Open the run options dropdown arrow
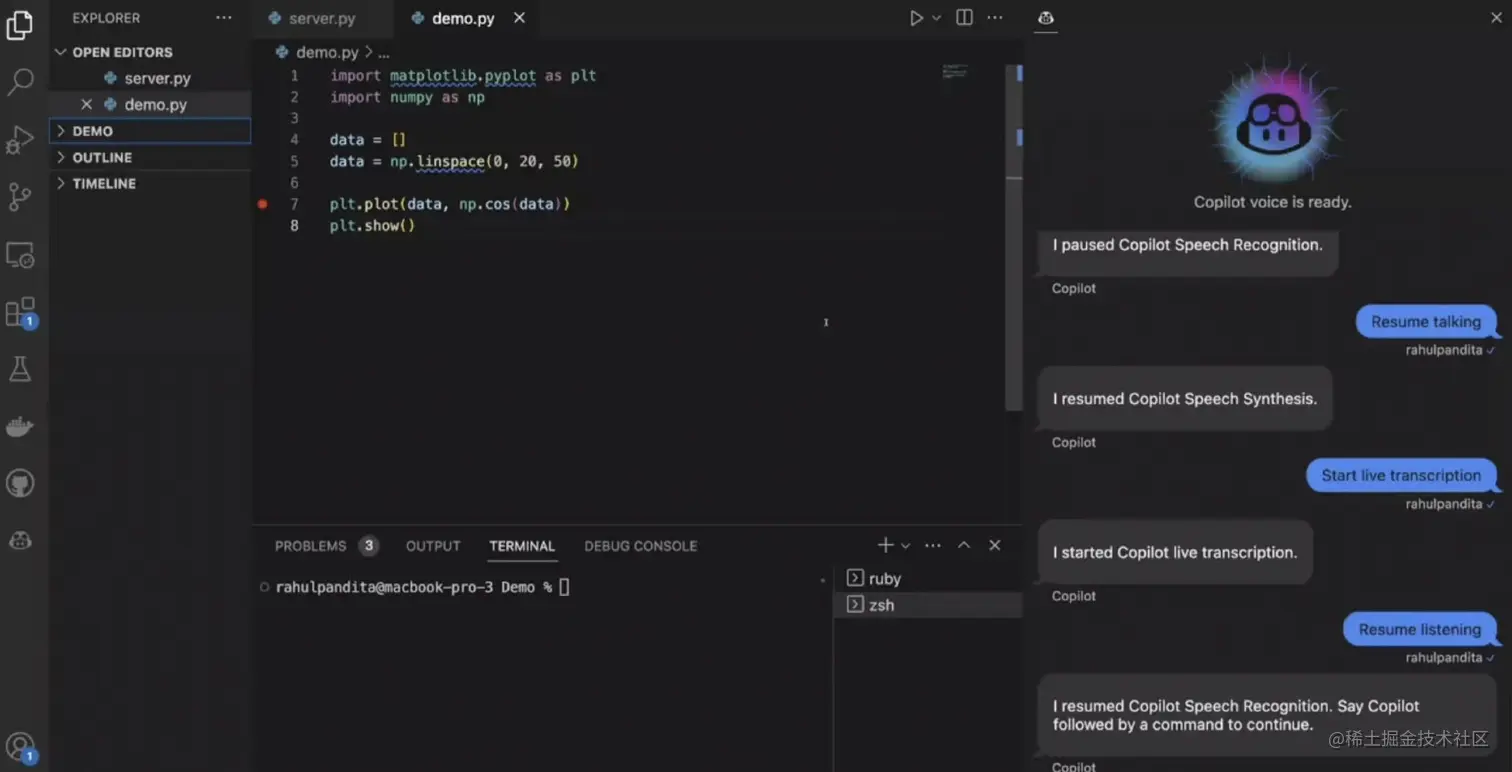 click(x=937, y=18)
